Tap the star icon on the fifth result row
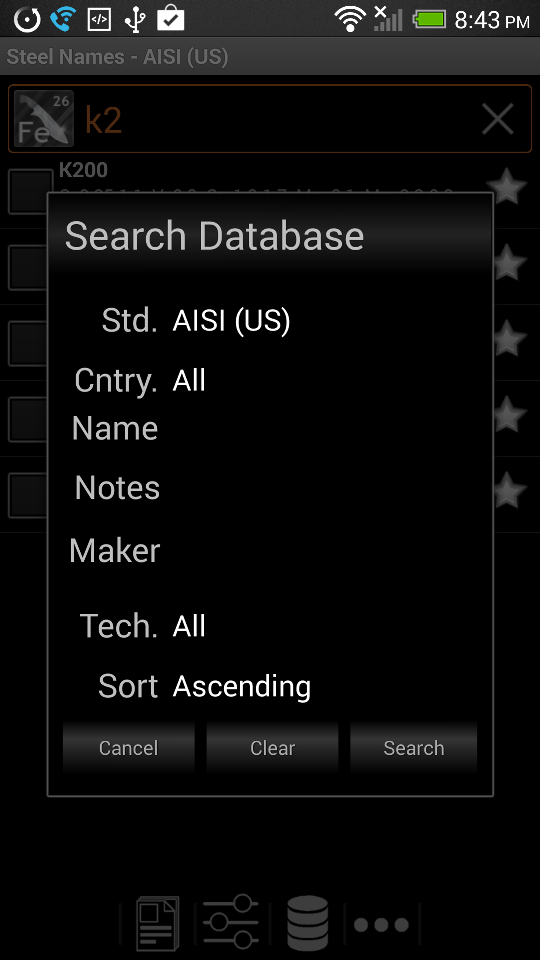The height and width of the screenshot is (960, 540). 509,491
